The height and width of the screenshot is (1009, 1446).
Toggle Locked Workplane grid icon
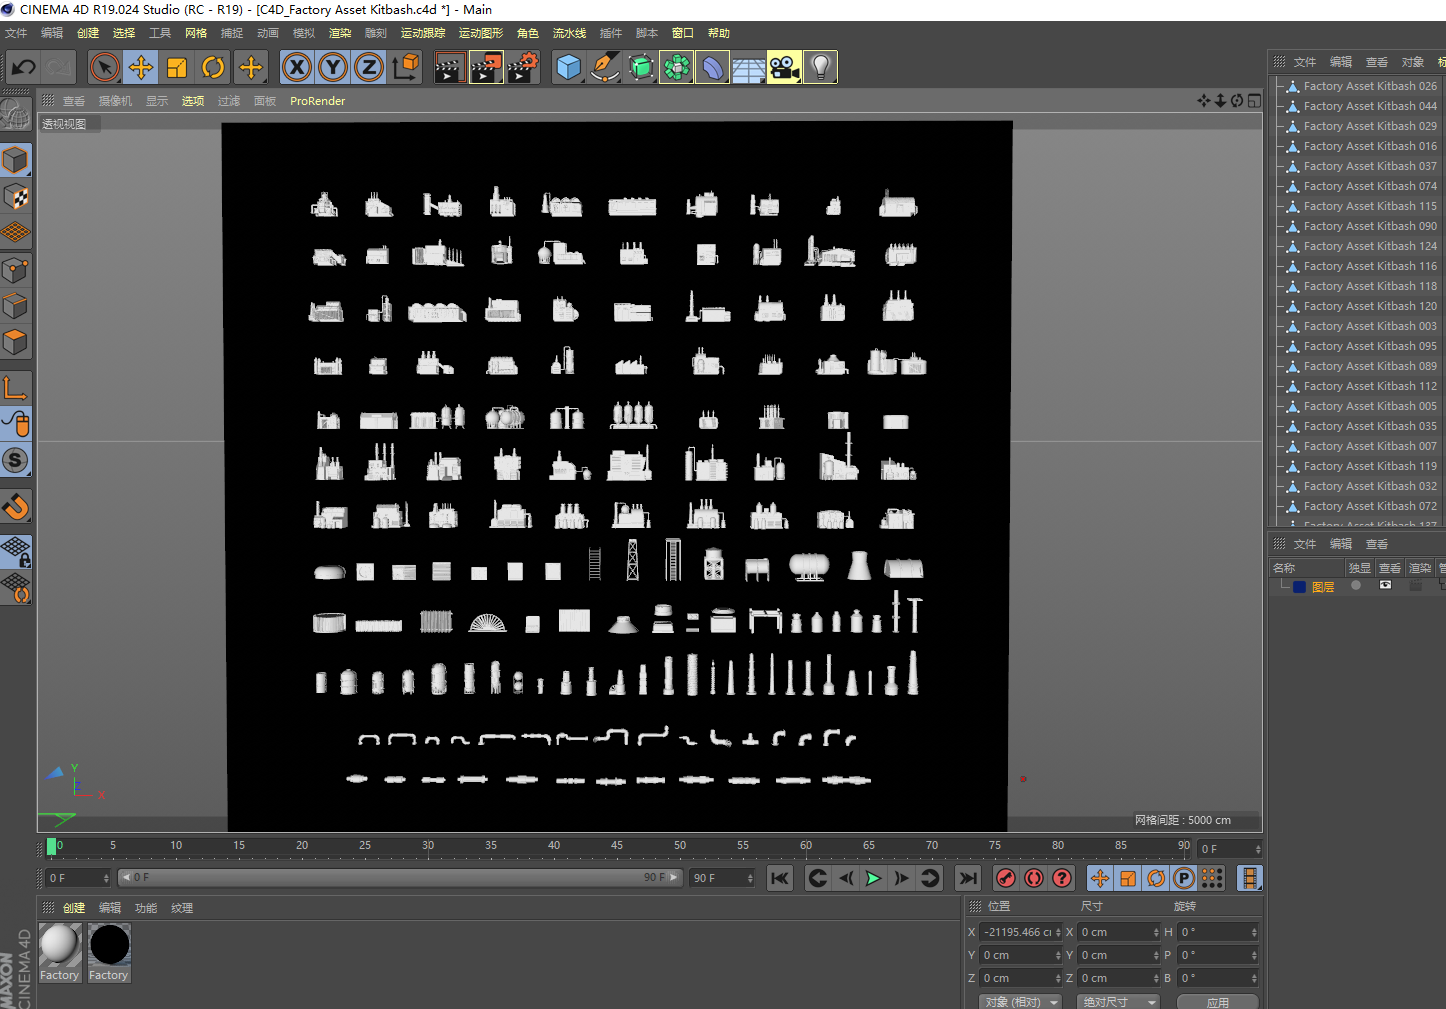(x=15, y=551)
